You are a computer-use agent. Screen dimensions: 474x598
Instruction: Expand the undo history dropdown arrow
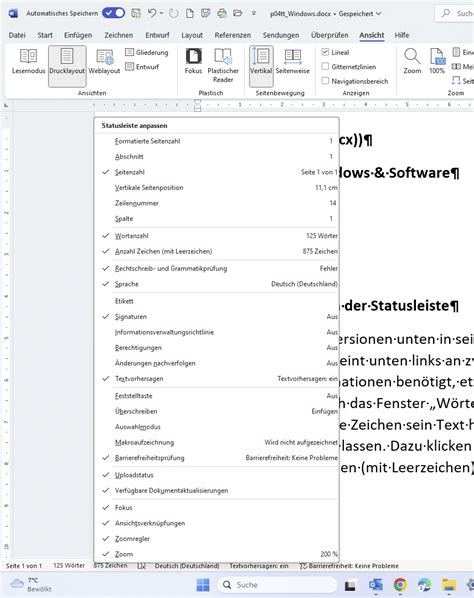[162, 13]
